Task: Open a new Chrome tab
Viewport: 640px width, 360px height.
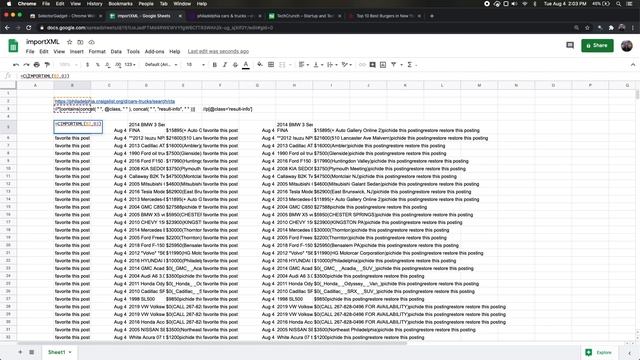Action: [432, 16]
